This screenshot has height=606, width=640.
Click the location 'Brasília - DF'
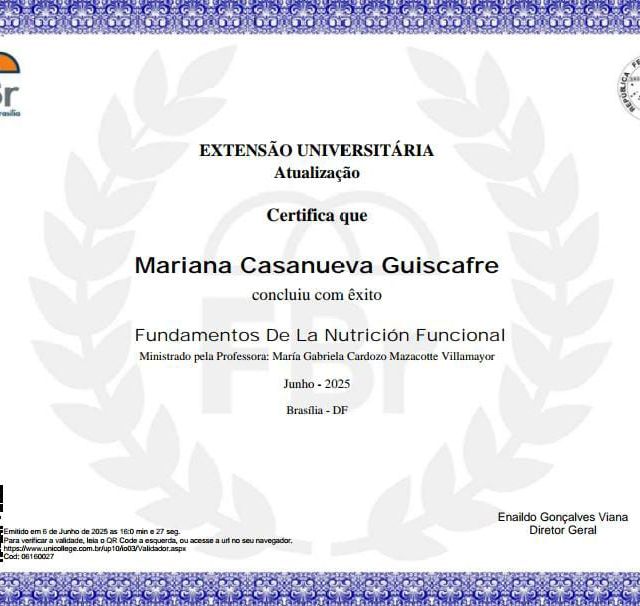[317, 410]
